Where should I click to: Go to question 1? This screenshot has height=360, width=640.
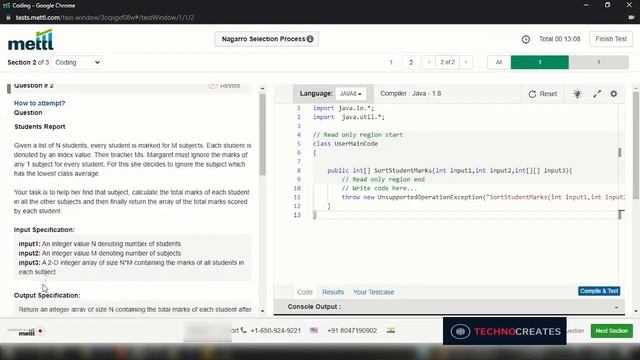pos(391,62)
